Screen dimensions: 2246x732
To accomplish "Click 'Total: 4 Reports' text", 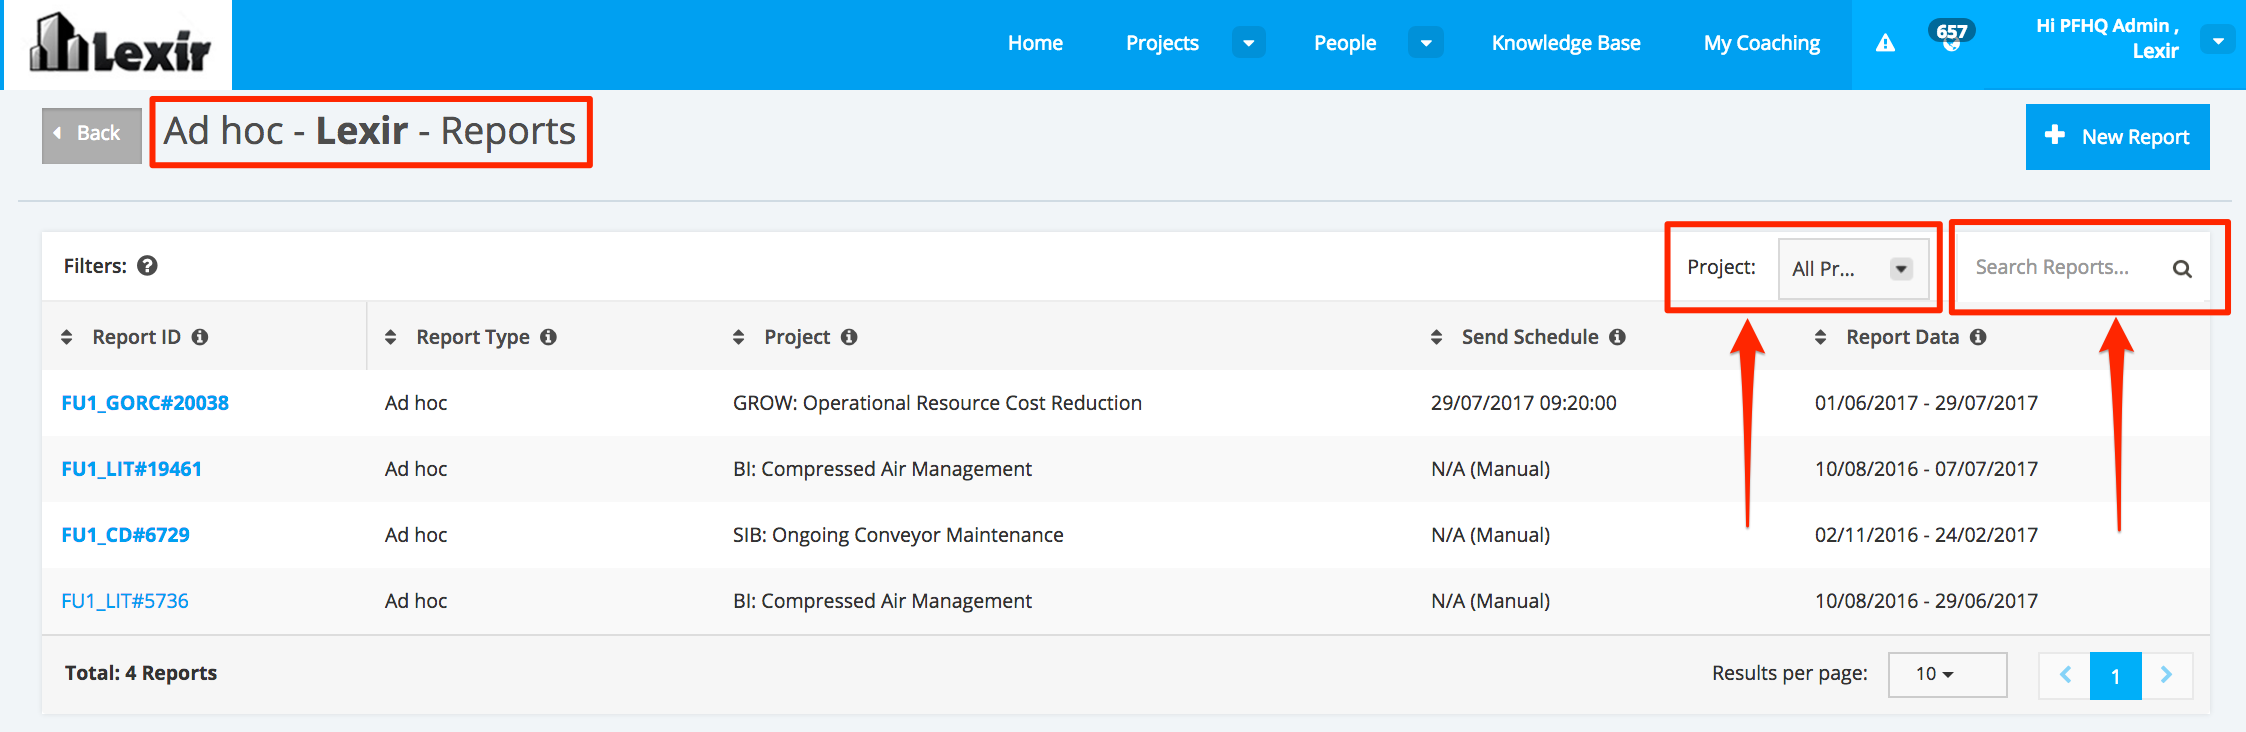I will pos(141,673).
